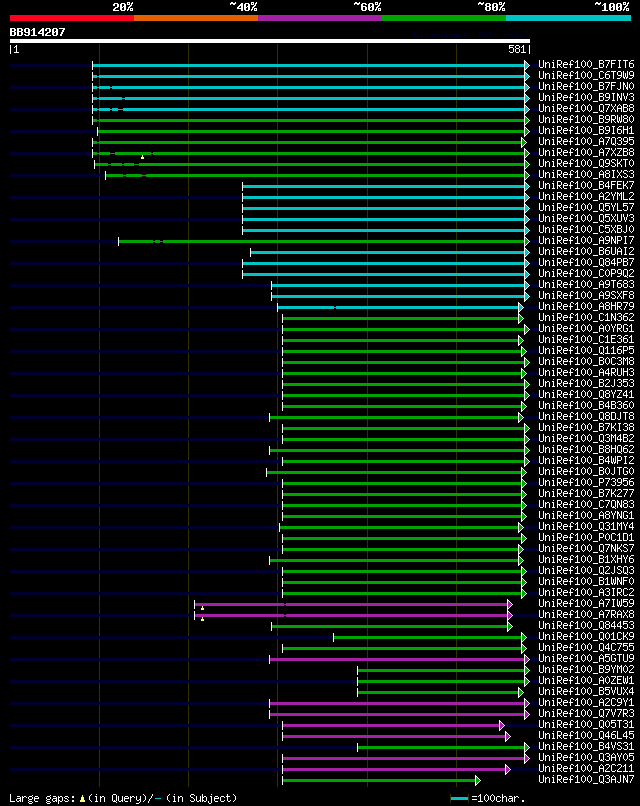Select the UniRef100_A7Q395 label
This screenshot has width=640, height=806.
tap(586, 142)
